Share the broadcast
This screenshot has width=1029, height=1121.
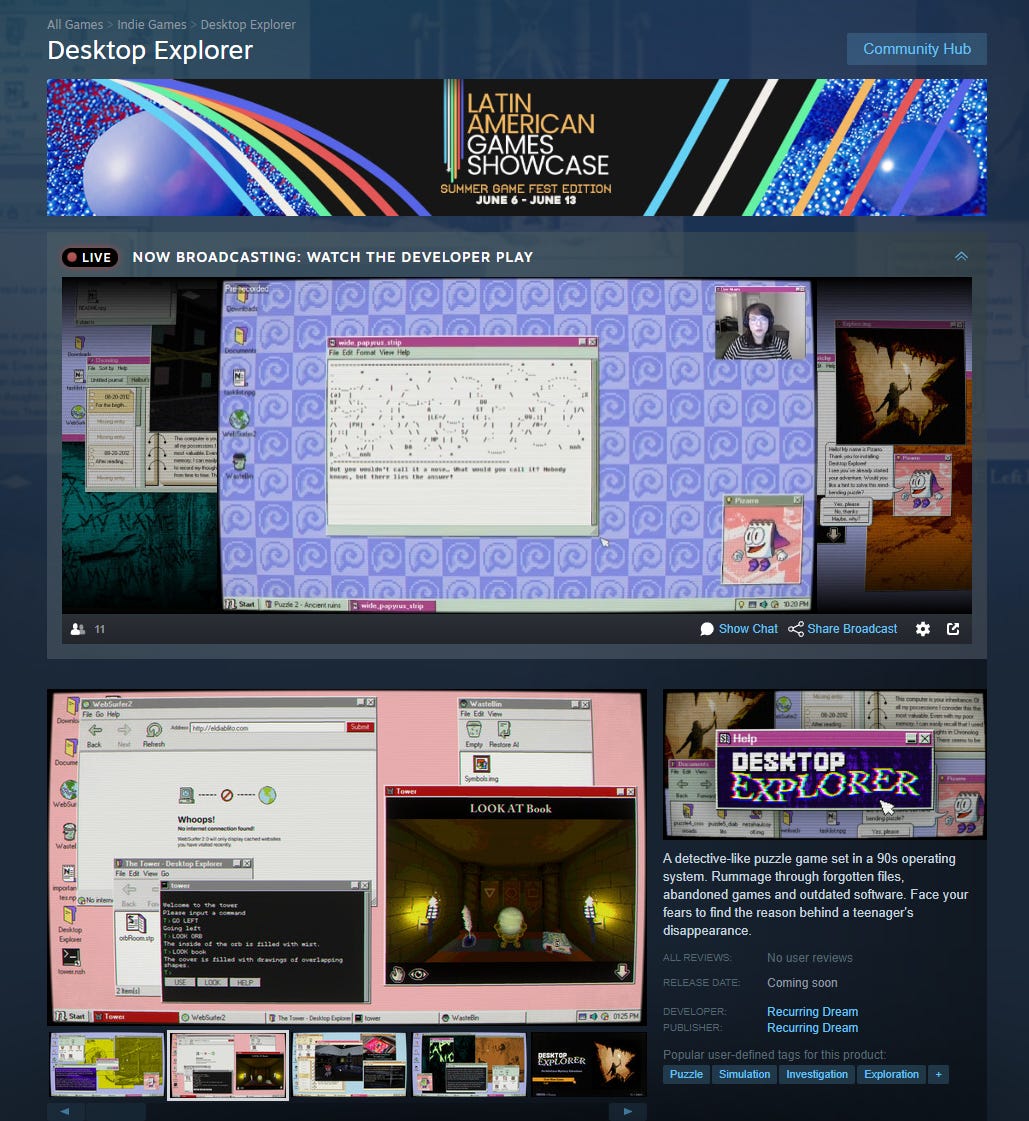[x=842, y=629]
